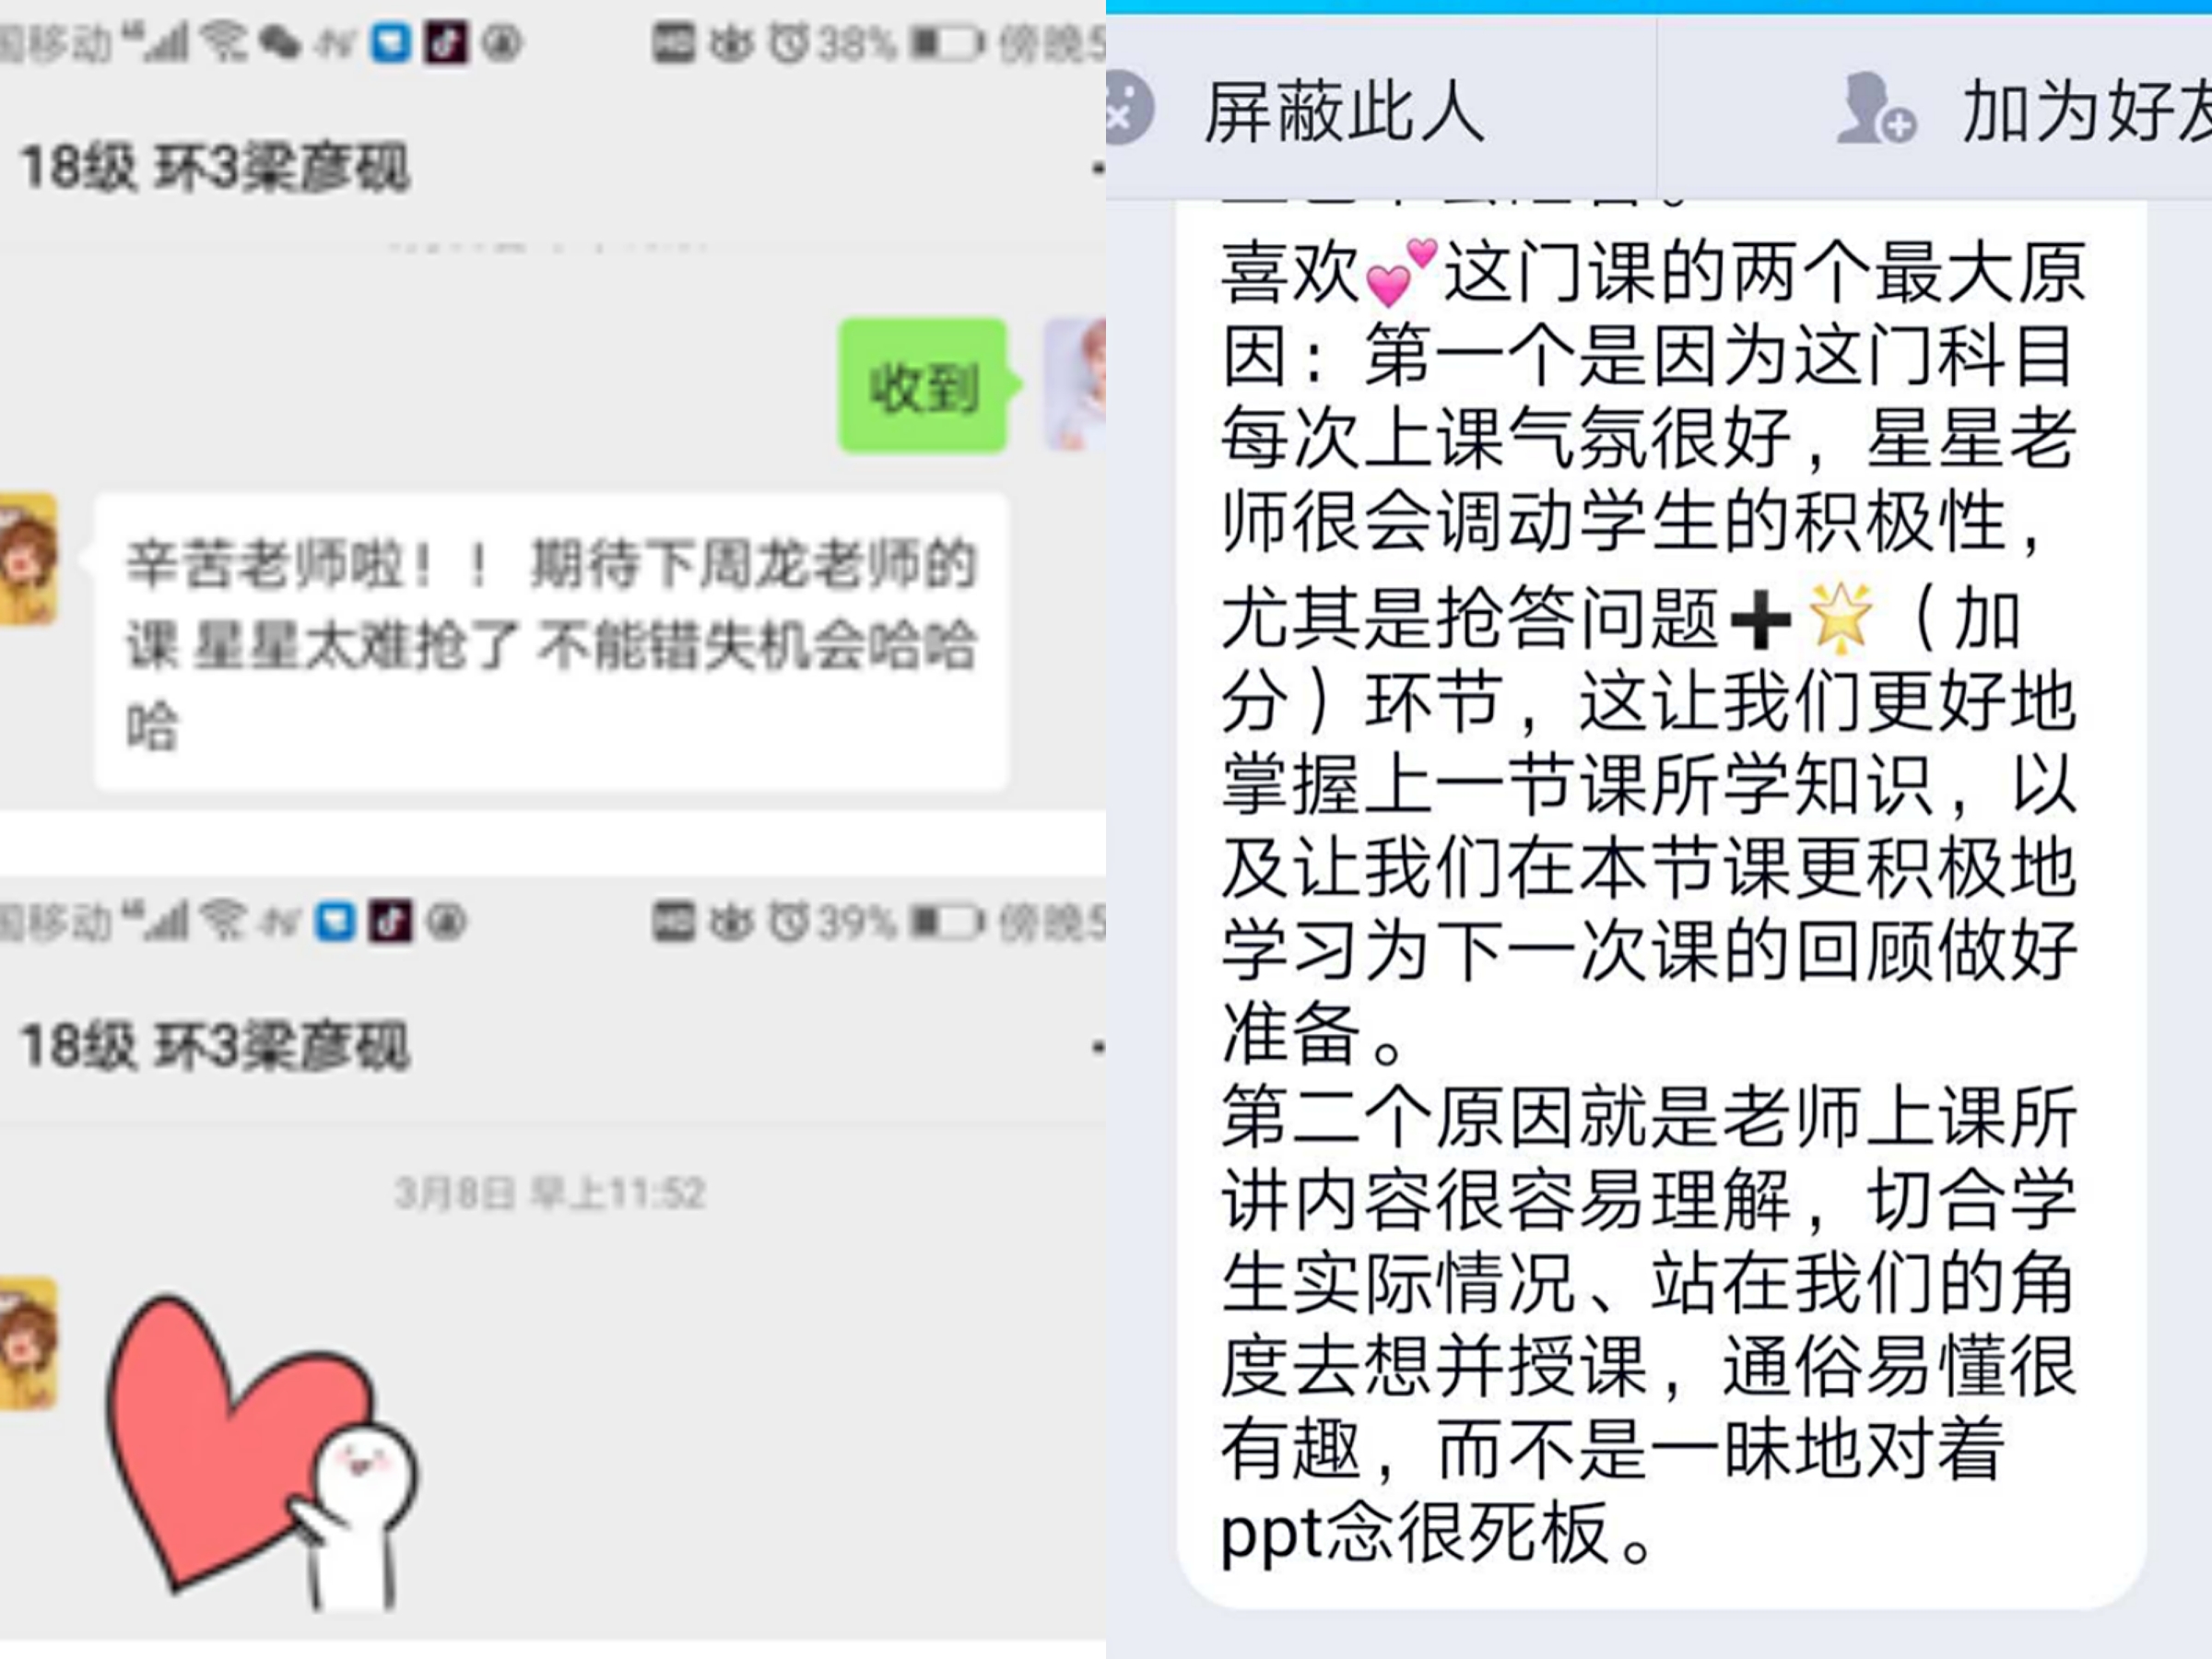Screen dimensions: 2212x1659
Task: Open chat title 18级 环3梁彦砚 at top
Action: coord(215,167)
